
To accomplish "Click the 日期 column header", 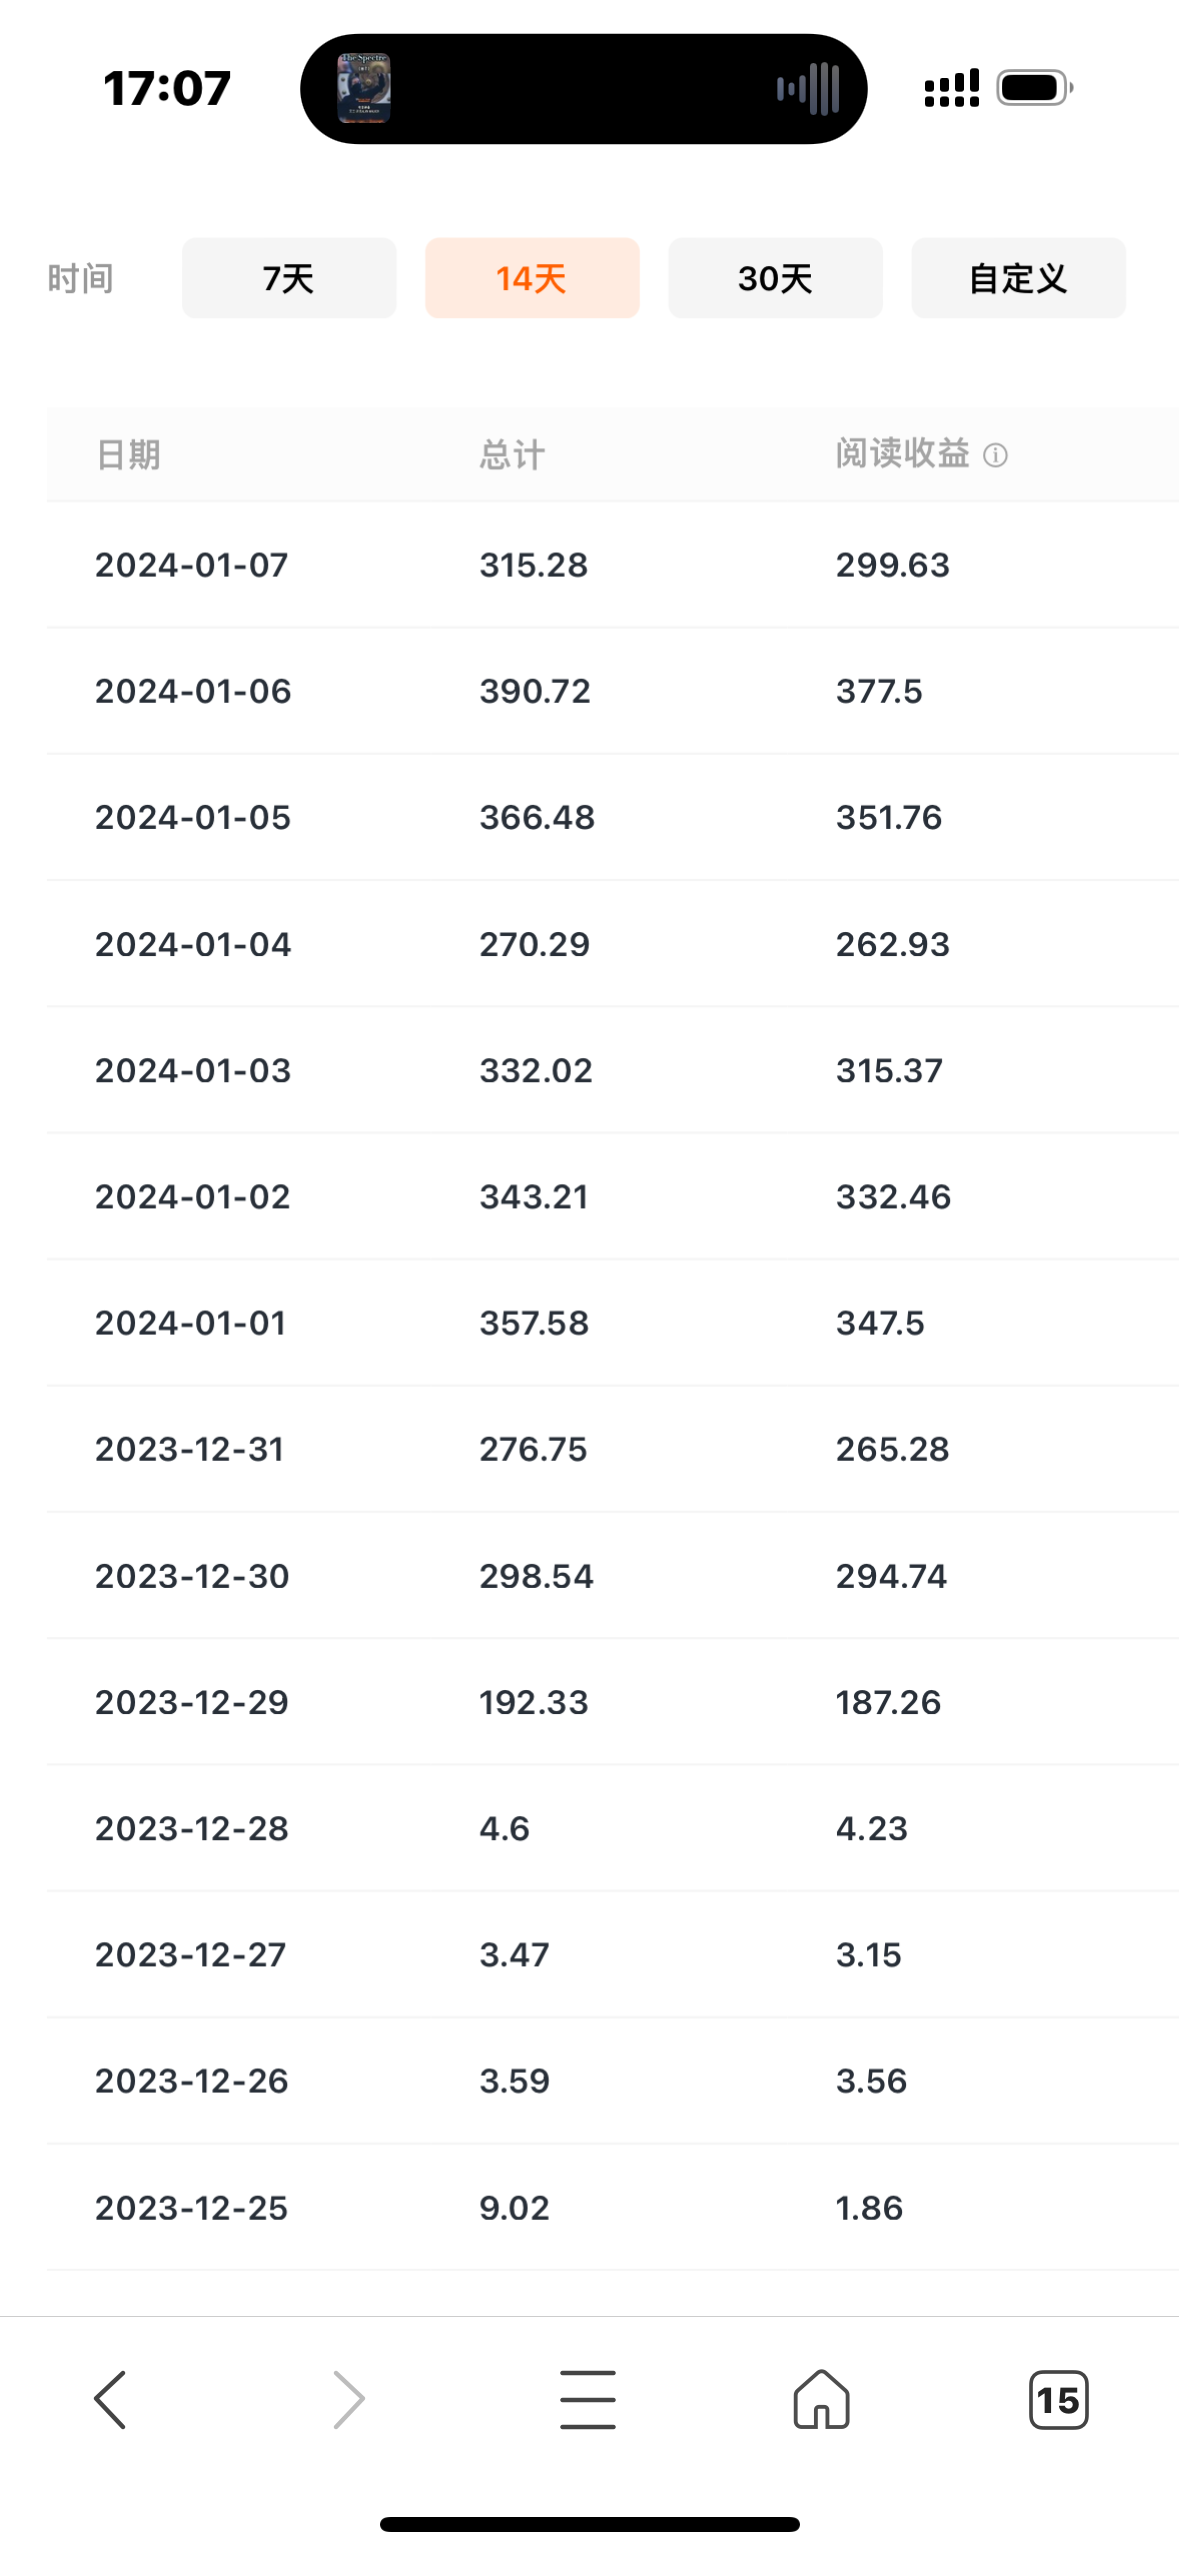I will pyautogui.click(x=128, y=455).
